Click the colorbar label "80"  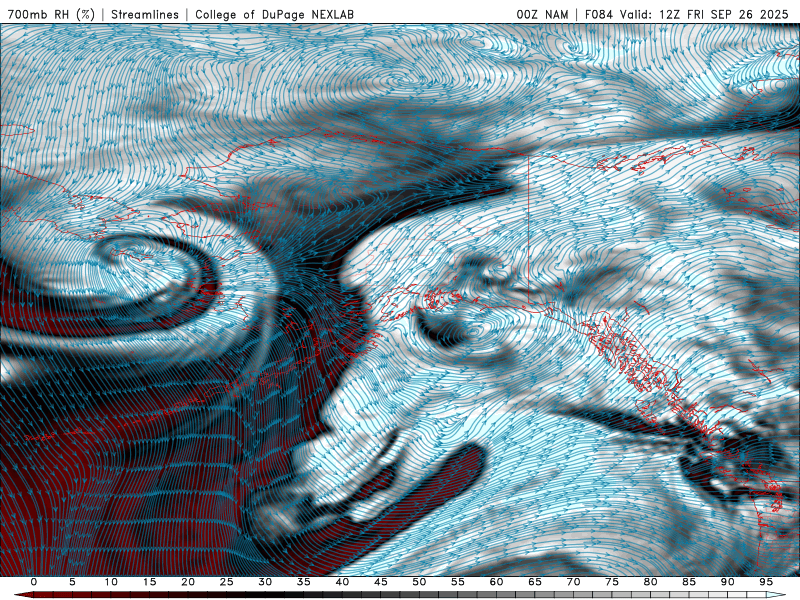651,582
